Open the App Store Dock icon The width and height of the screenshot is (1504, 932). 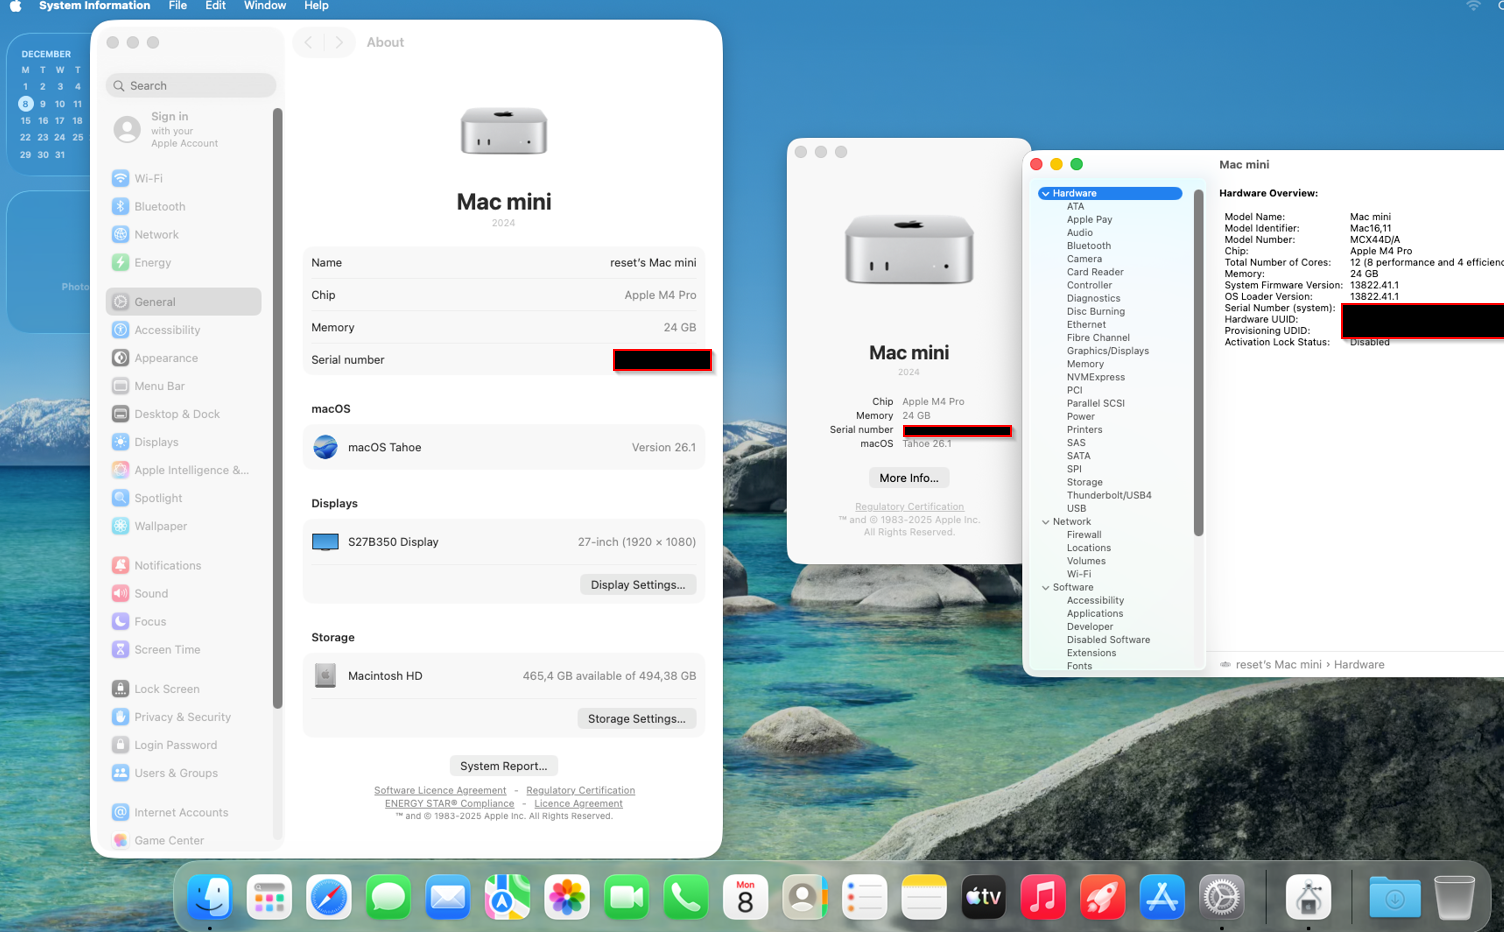[x=1161, y=897]
